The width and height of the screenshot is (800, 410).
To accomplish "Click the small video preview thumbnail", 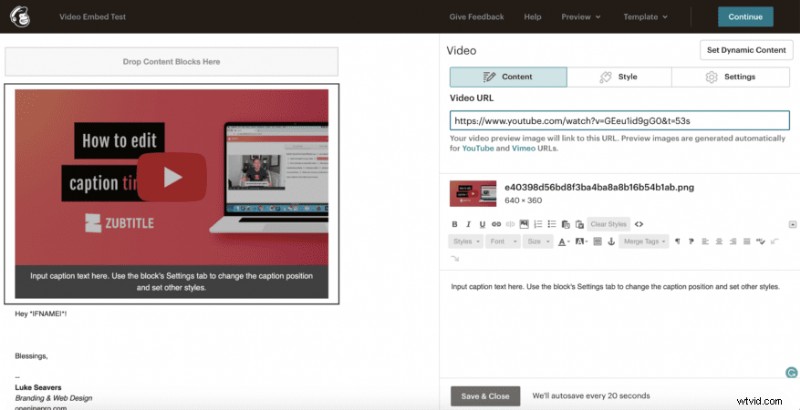I will (x=473, y=193).
